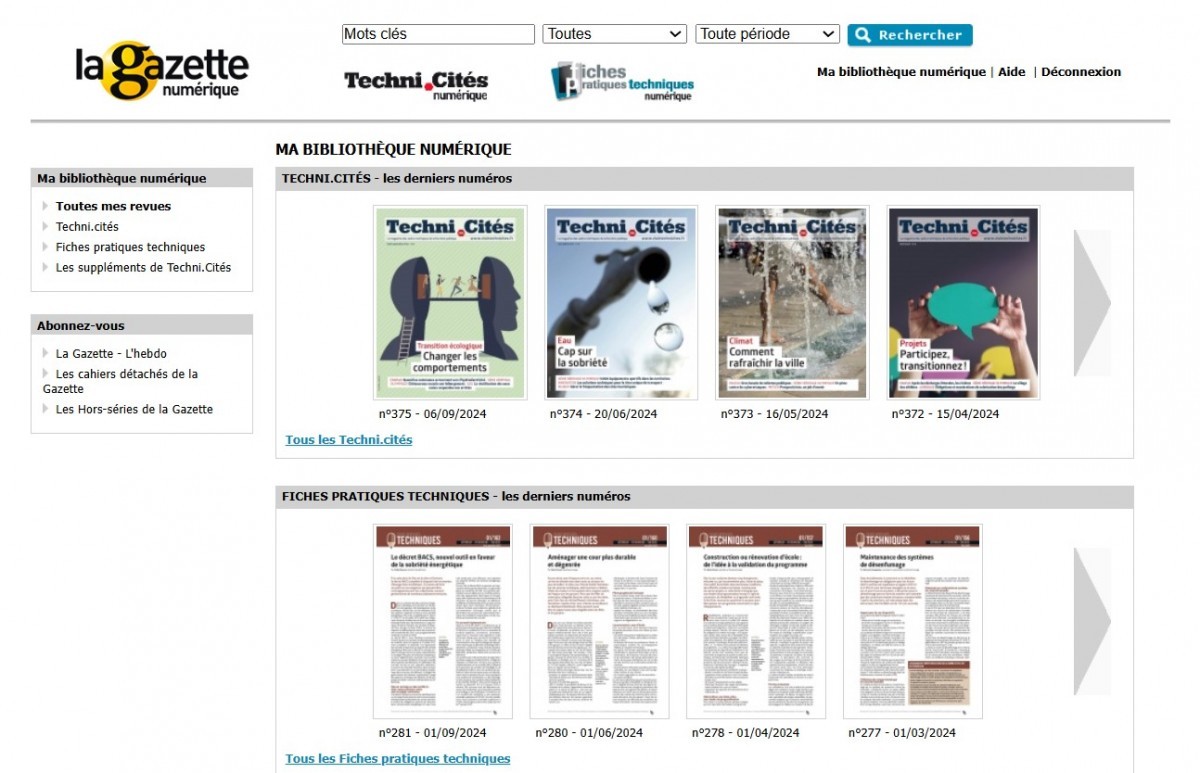Click the FICHES PRATIQUES TECHNIQUES derniers numéros heading

[456, 497]
